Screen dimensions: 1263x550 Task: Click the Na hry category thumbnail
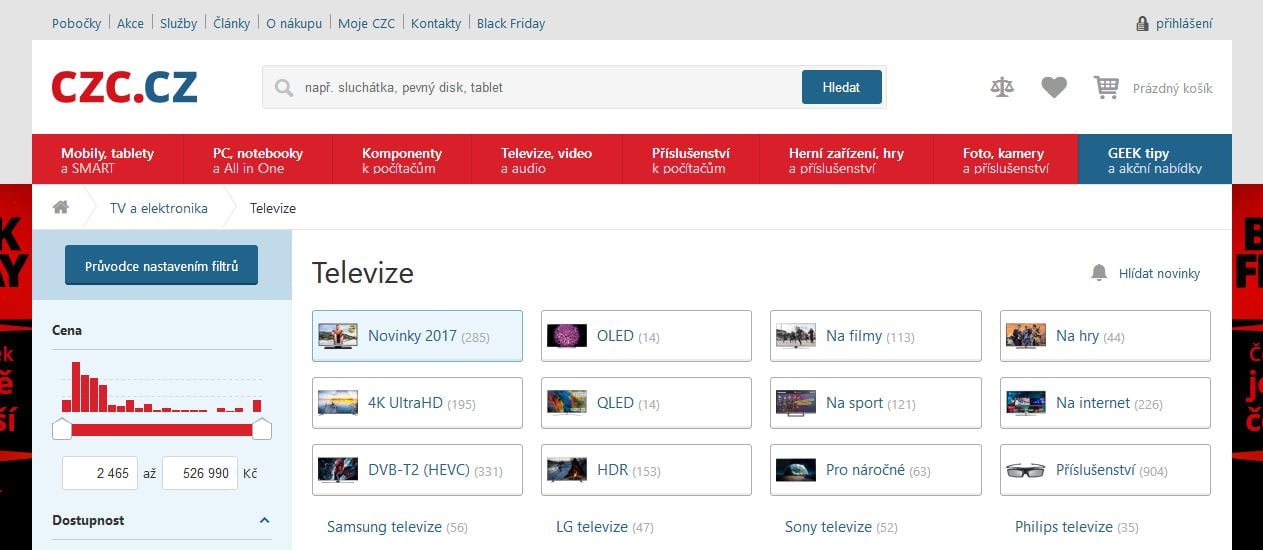tap(1026, 336)
